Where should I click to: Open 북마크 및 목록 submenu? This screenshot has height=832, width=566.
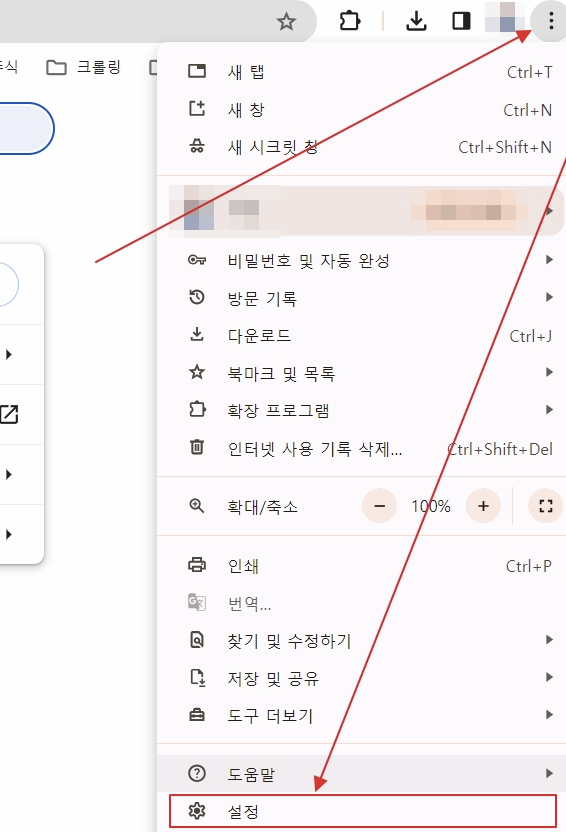[x=362, y=373]
